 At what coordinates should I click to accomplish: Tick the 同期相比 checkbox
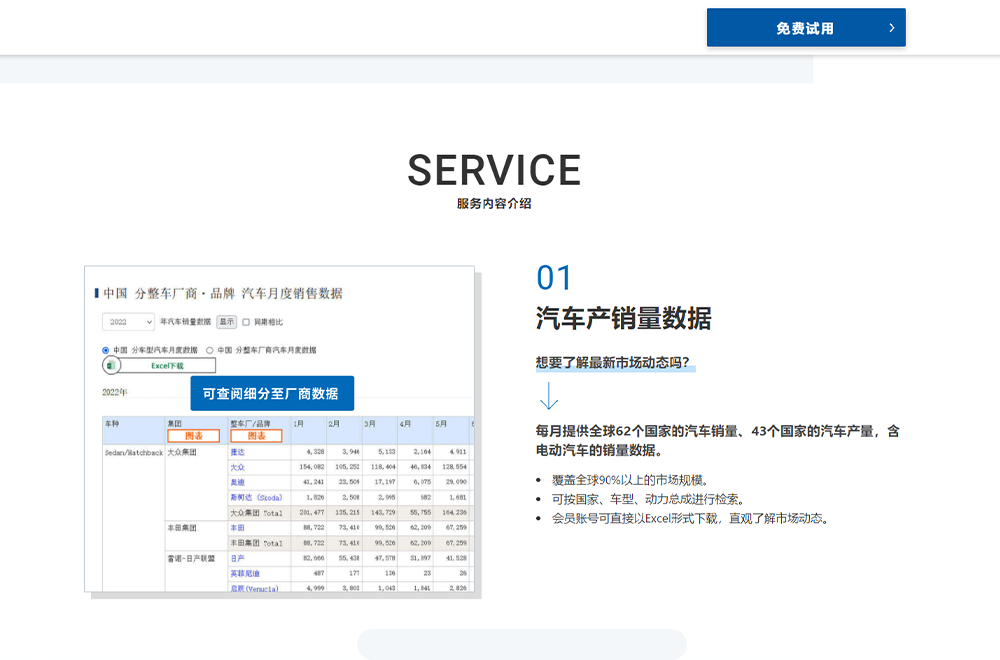(246, 322)
